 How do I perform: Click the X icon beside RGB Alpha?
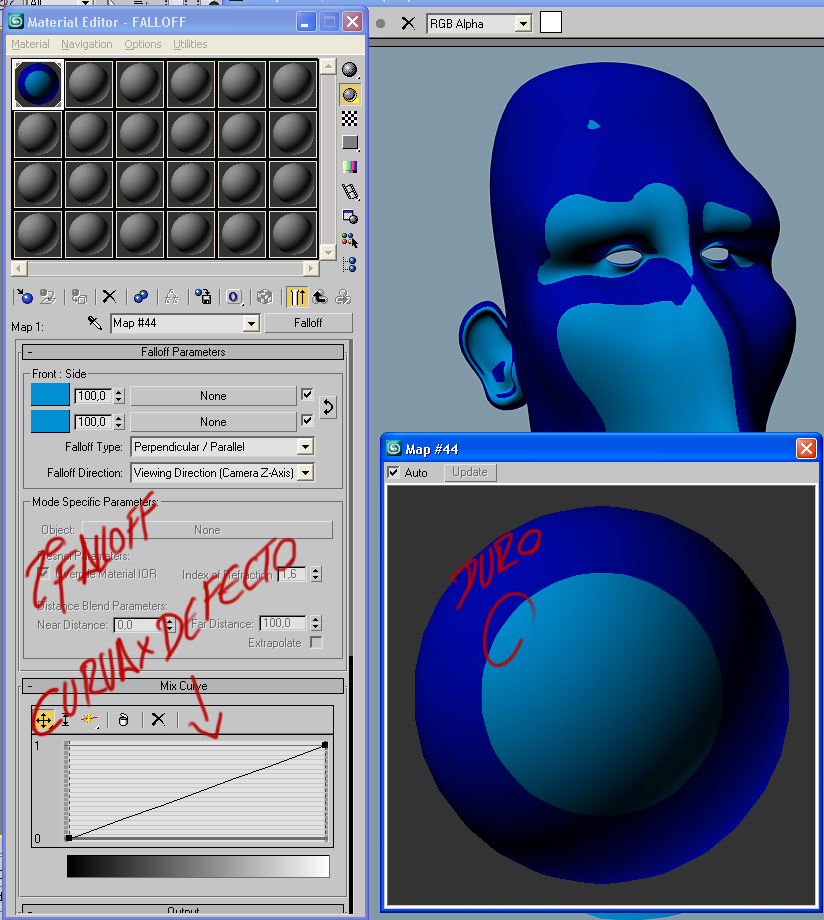tap(408, 23)
